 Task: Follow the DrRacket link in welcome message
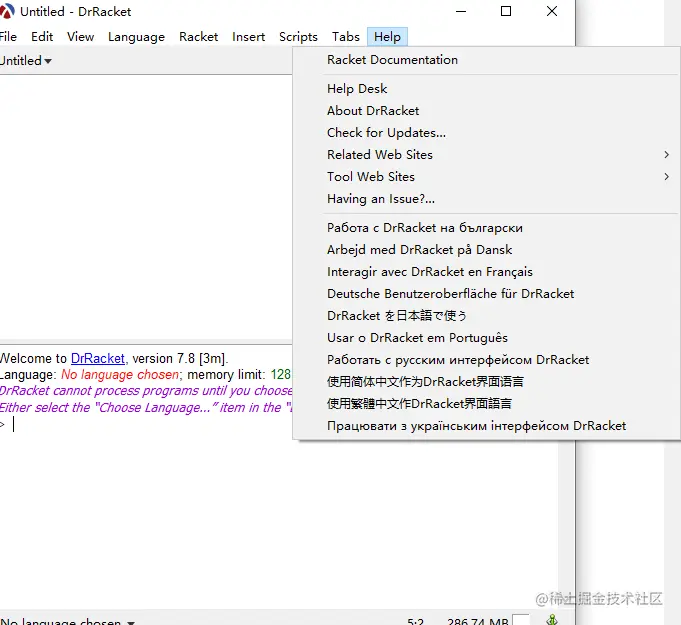point(98,359)
